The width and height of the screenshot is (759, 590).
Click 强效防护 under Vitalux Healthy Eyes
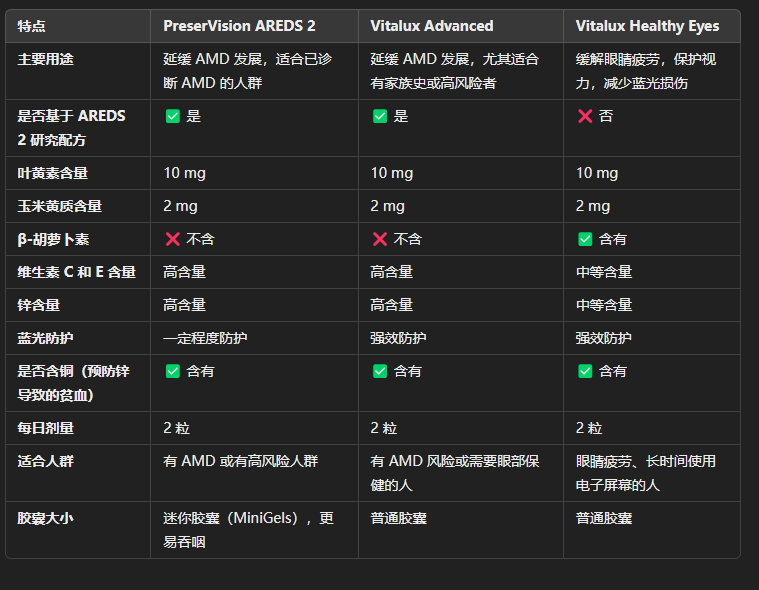604,338
